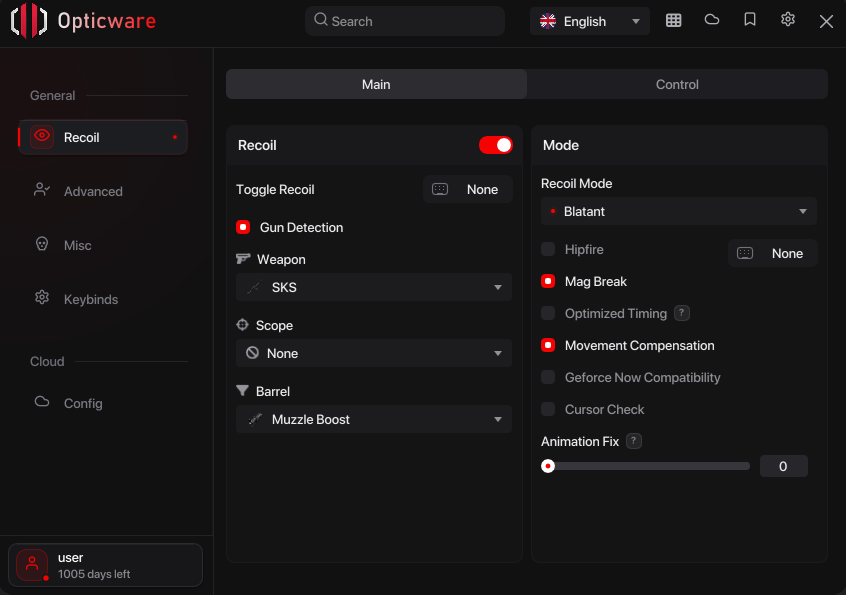Click the '1005 days left' text
Screen dimensions: 846x595
(x=94, y=574)
